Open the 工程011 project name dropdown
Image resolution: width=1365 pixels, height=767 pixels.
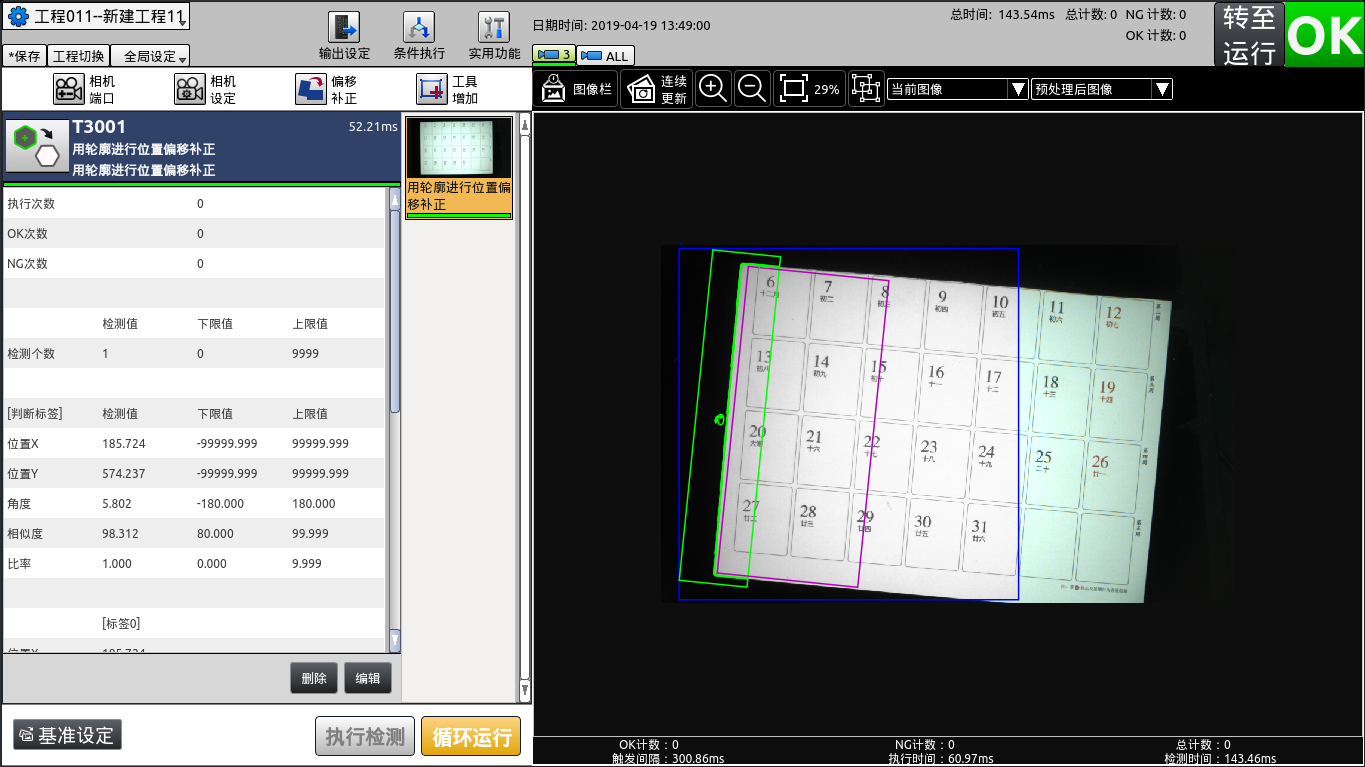[x=96, y=17]
